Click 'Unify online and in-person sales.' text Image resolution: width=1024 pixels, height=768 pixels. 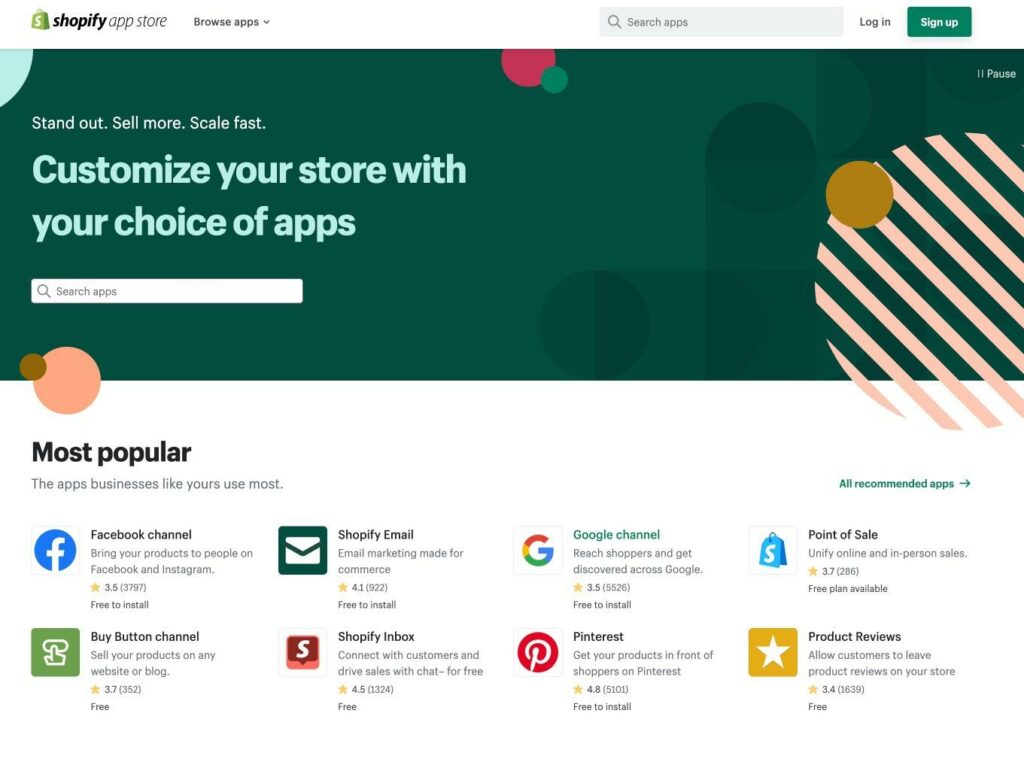coord(888,553)
